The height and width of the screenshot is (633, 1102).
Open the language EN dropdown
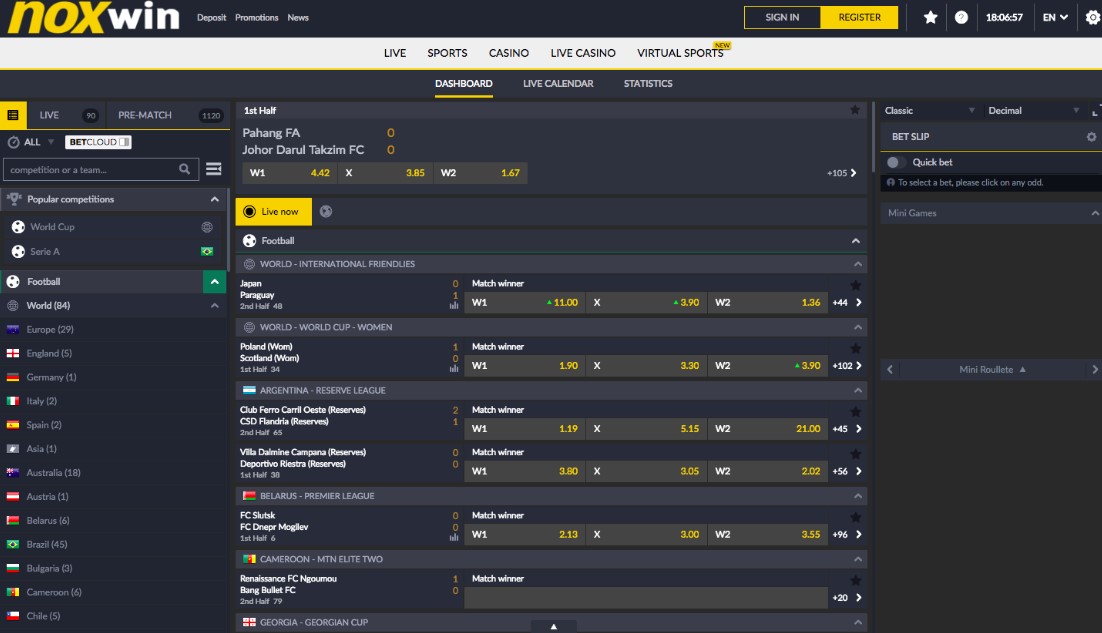click(1055, 18)
